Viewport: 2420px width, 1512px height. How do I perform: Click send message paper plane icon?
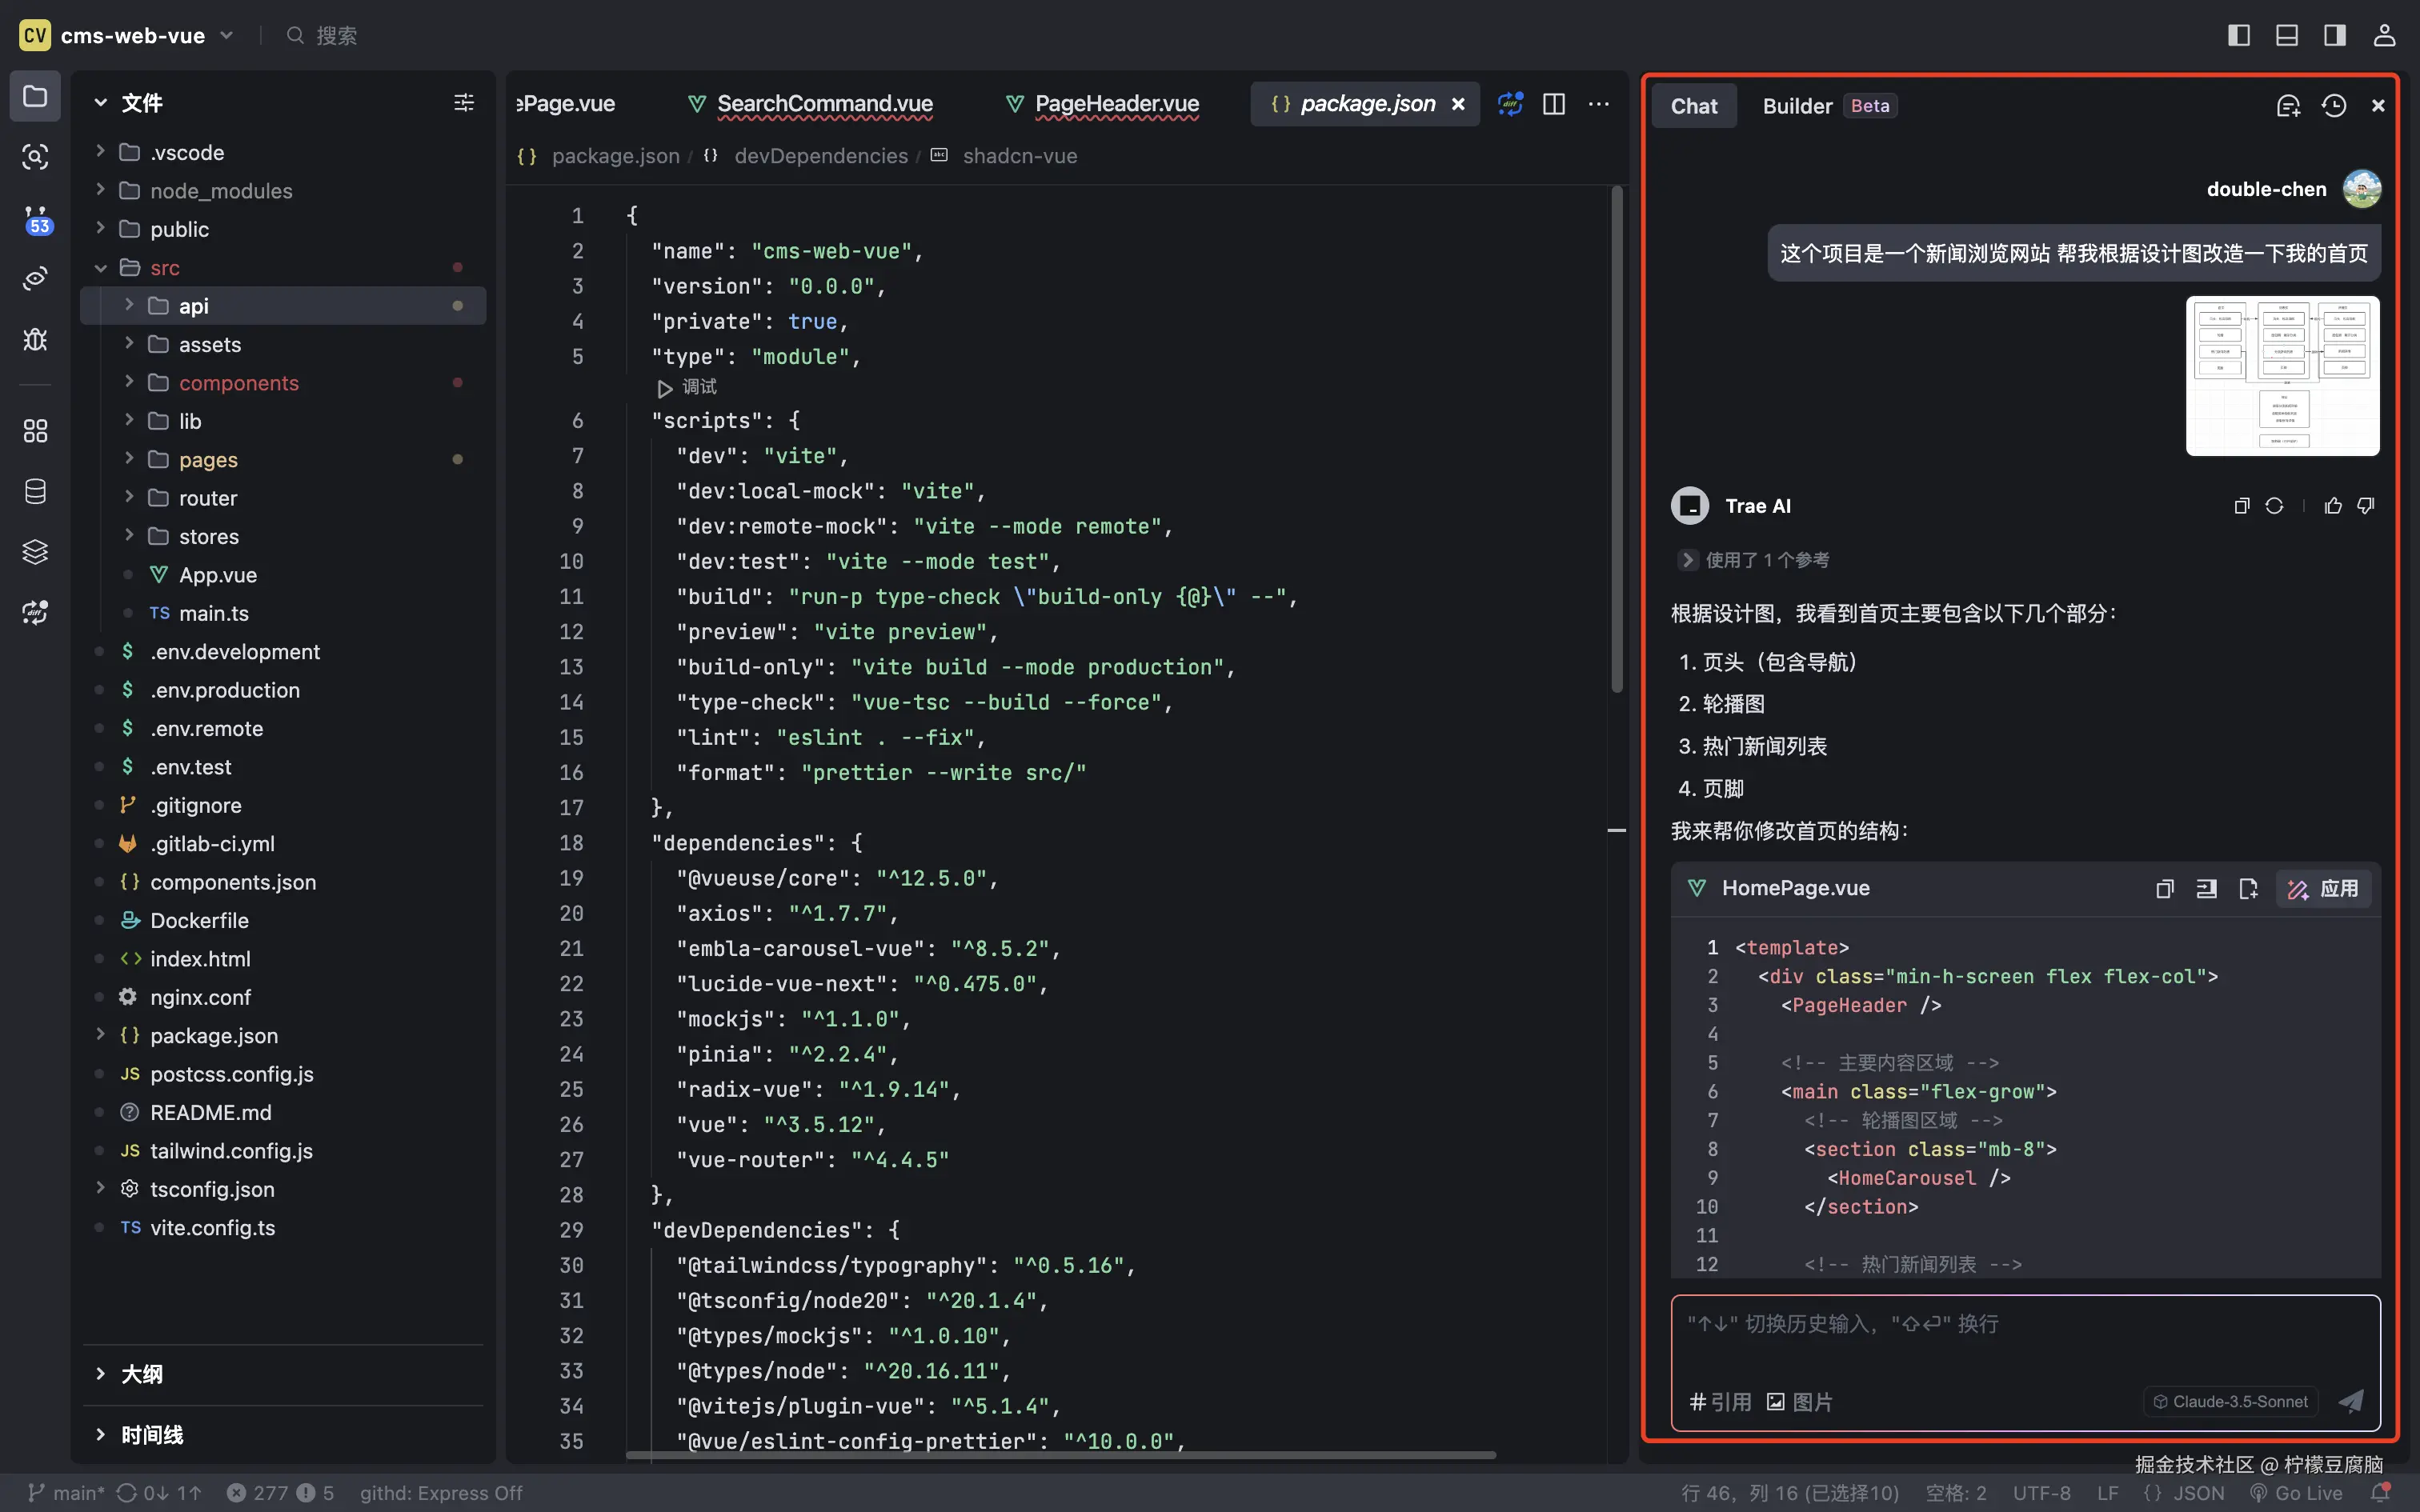pyautogui.click(x=2351, y=1401)
